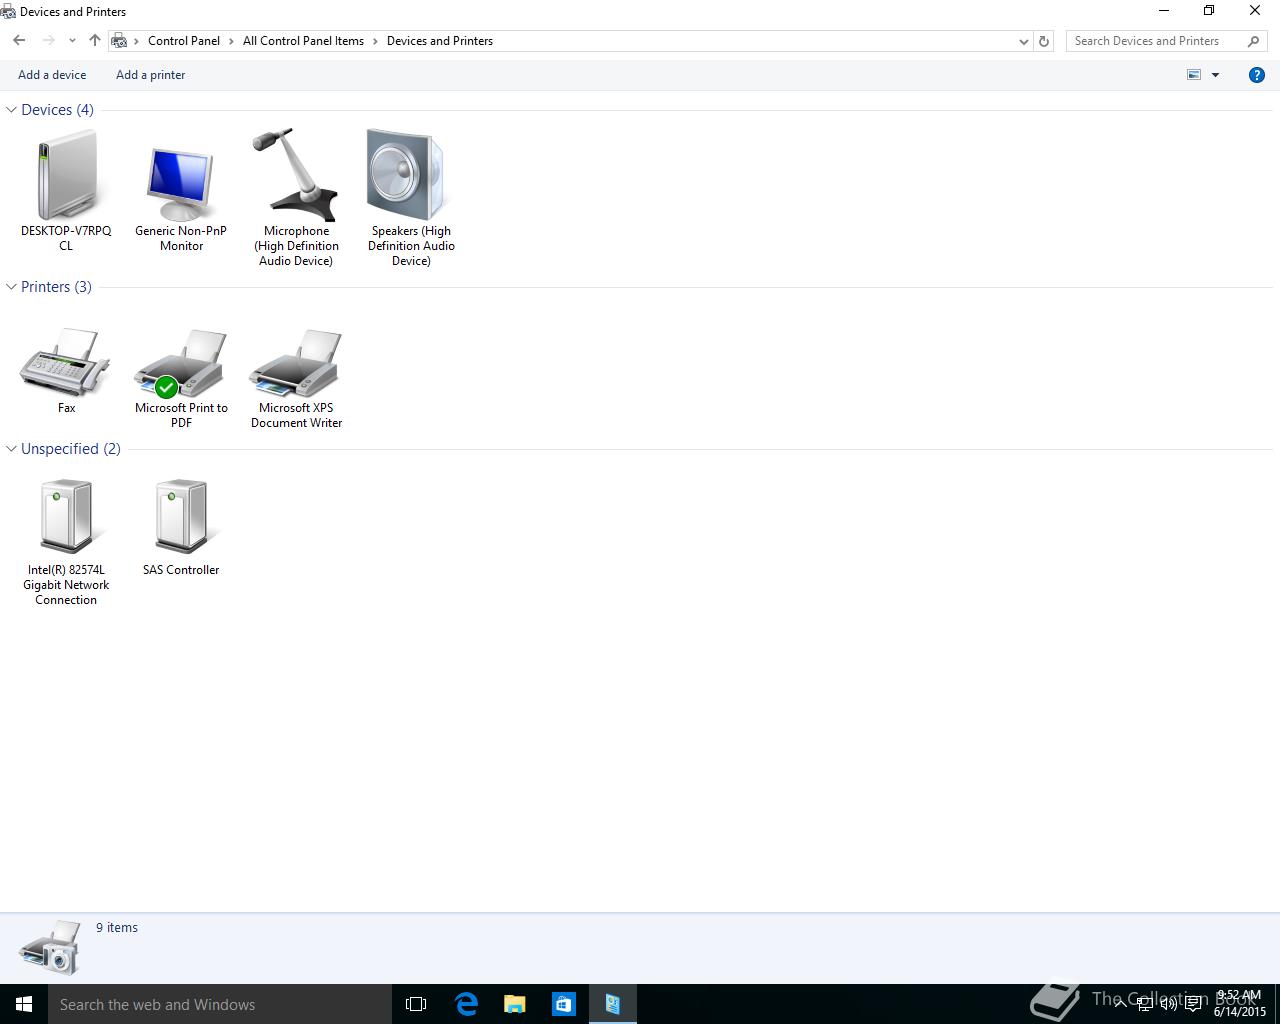The image size is (1280, 1024).
Task: Expand the breadcrumb arrow after Control Panel
Action: tap(231, 41)
